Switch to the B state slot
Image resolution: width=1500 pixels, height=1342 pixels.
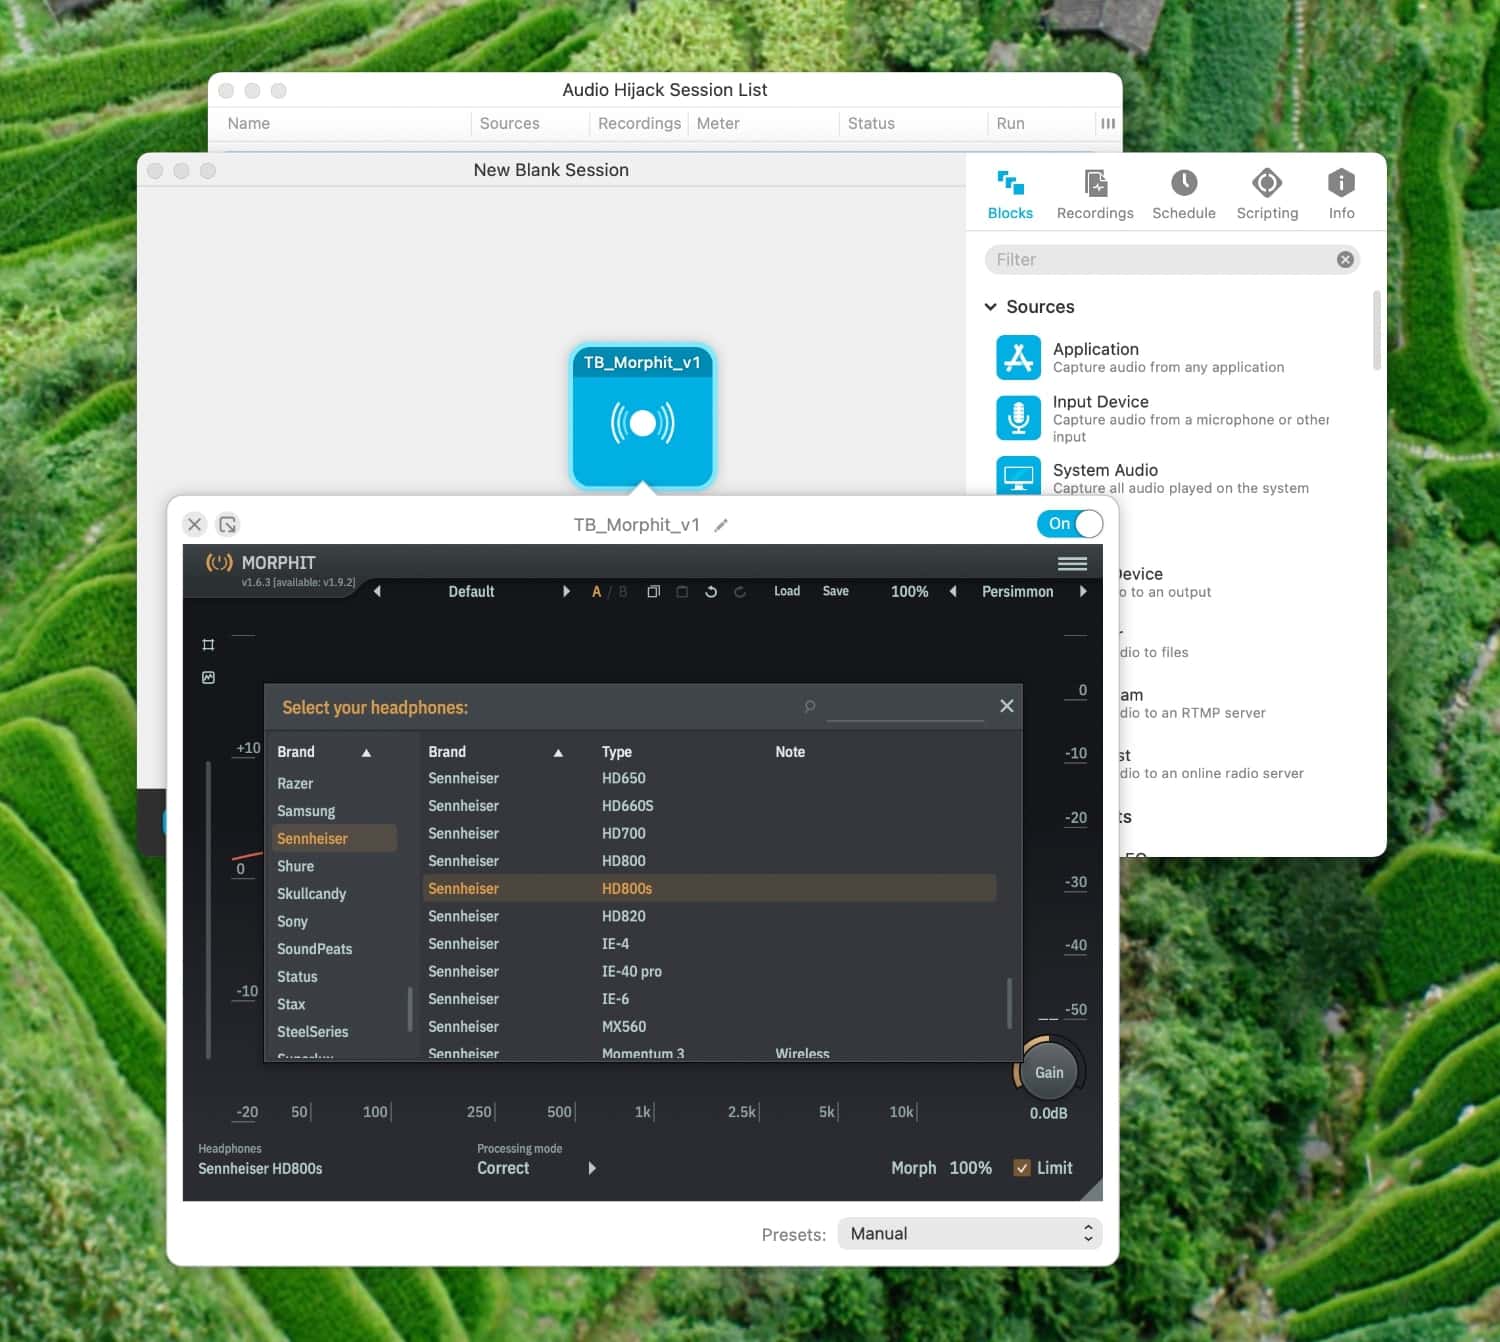point(623,592)
